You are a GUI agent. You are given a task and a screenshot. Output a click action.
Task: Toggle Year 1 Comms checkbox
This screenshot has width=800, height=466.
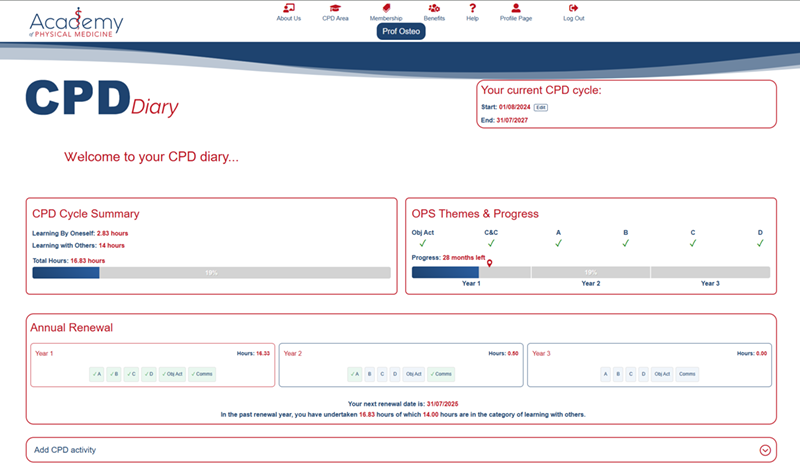click(x=202, y=374)
